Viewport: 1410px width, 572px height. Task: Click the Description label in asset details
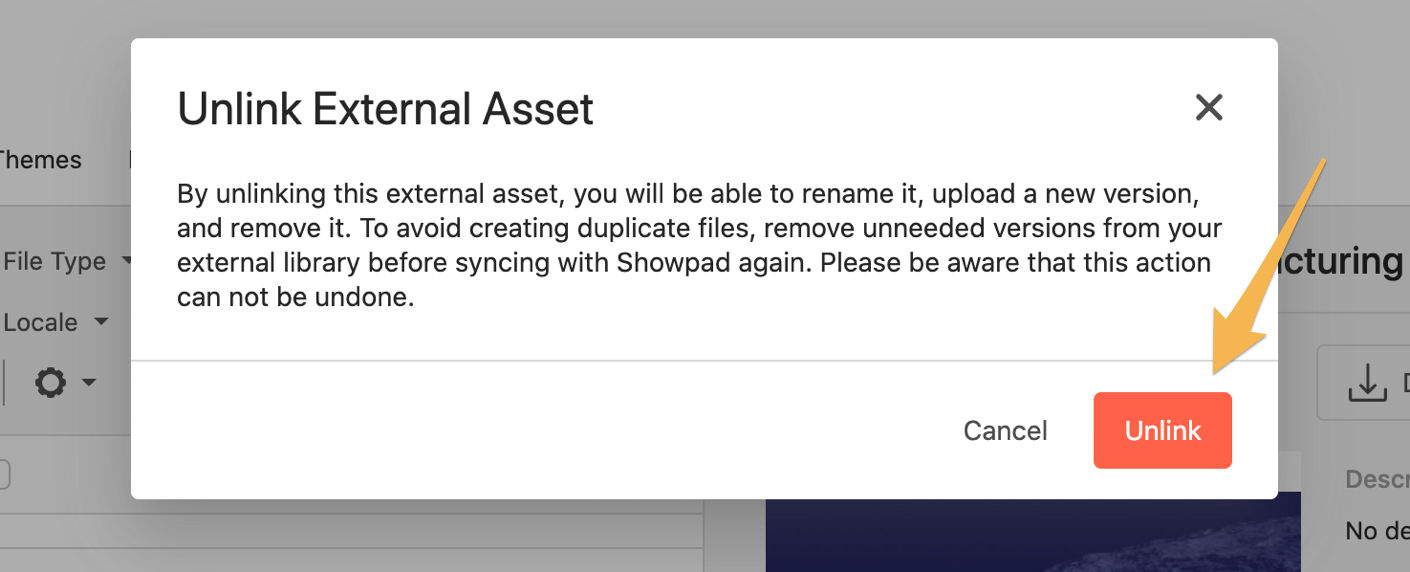click(x=1377, y=479)
